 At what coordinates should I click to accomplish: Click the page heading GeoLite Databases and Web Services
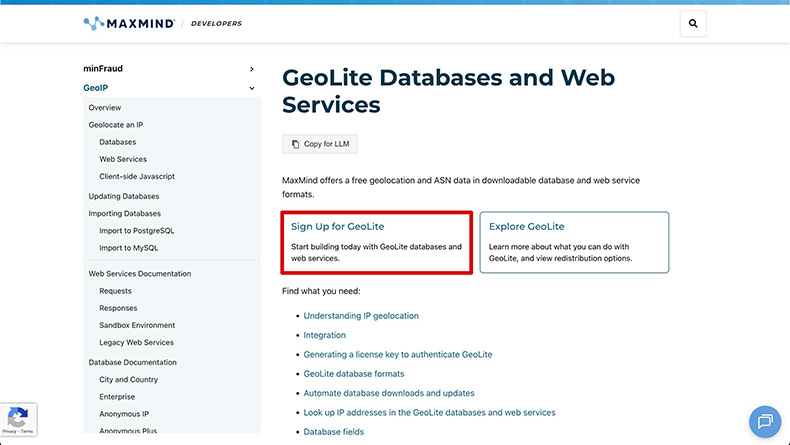pos(448,91)
